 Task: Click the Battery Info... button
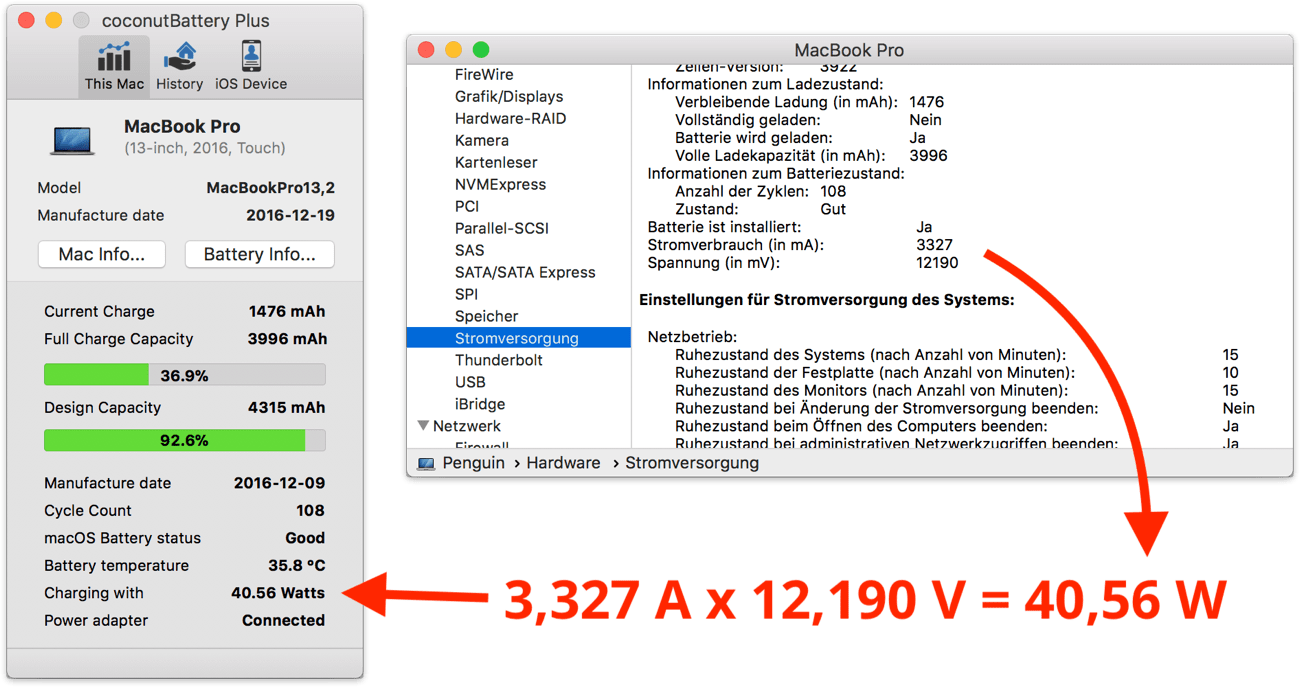tap(259, 254)
